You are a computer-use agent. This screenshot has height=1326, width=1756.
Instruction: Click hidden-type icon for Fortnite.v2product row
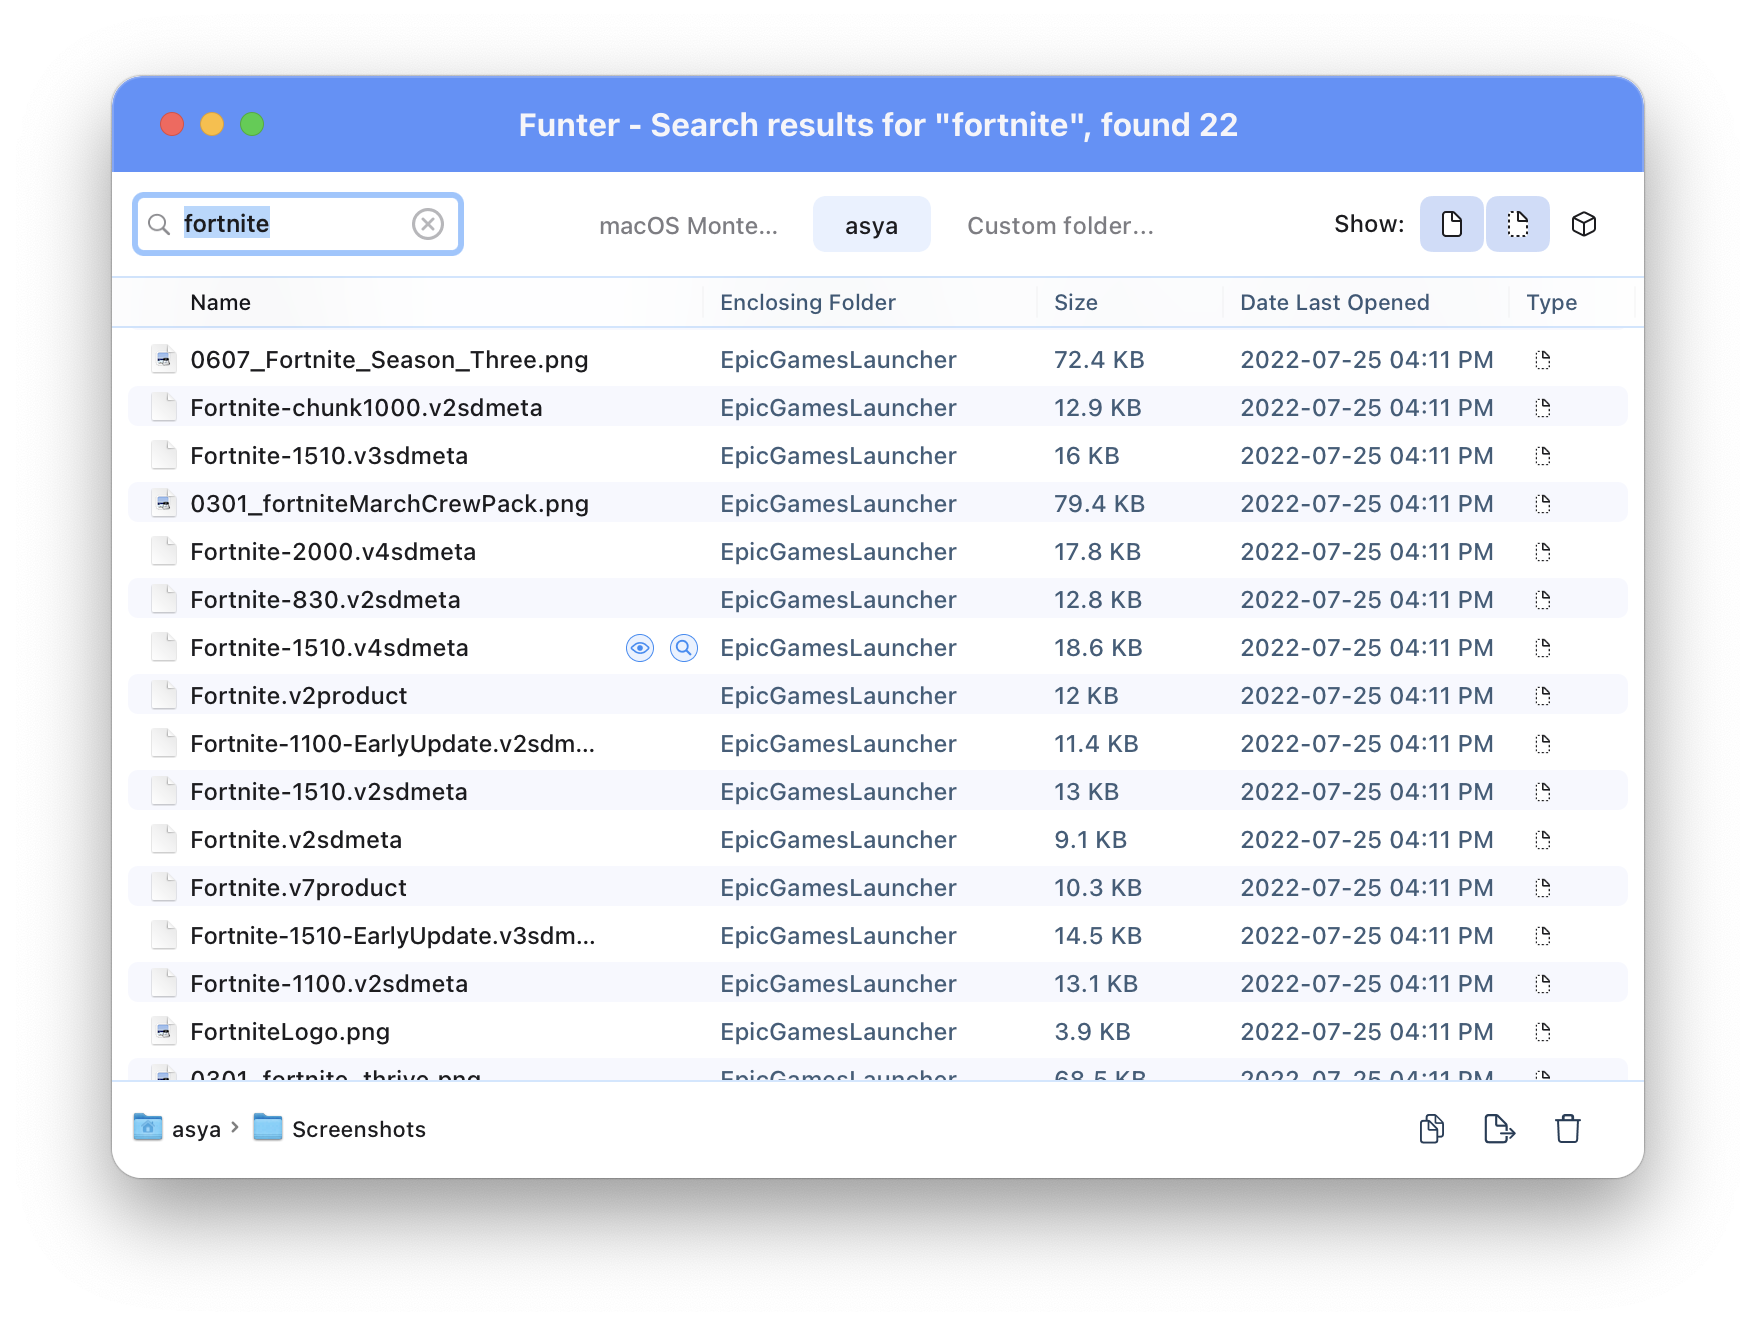click(1543, 696)
